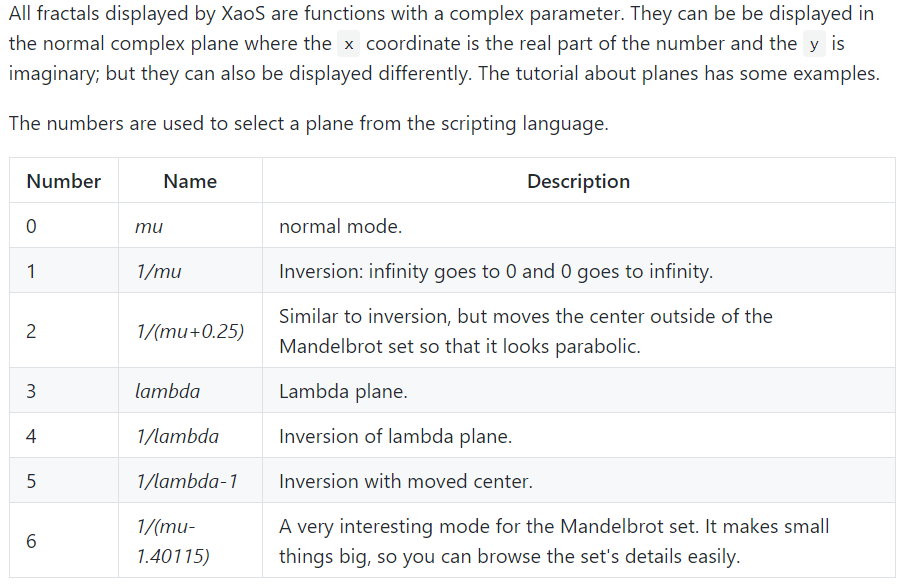Image resolution: width=907 pixels, height=587 pixels.
Task: Click the '1/lambda' name cell
Action: 190,436
